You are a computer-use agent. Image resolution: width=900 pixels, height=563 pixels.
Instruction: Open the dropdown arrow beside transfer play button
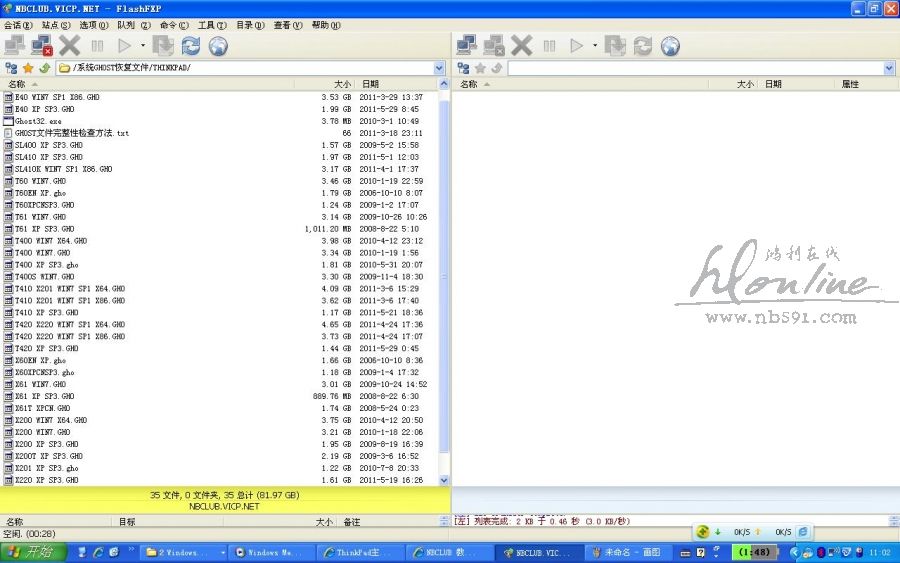(x=143, y=45)
